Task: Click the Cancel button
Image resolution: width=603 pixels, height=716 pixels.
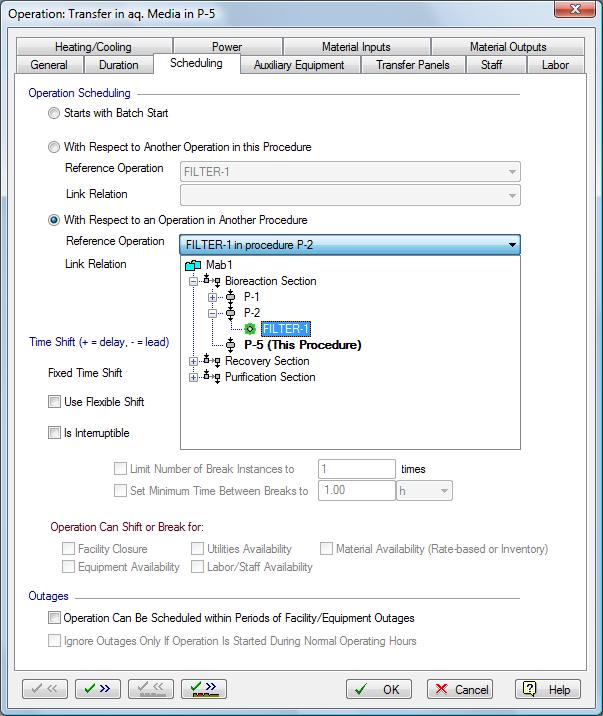Action: 459,689
